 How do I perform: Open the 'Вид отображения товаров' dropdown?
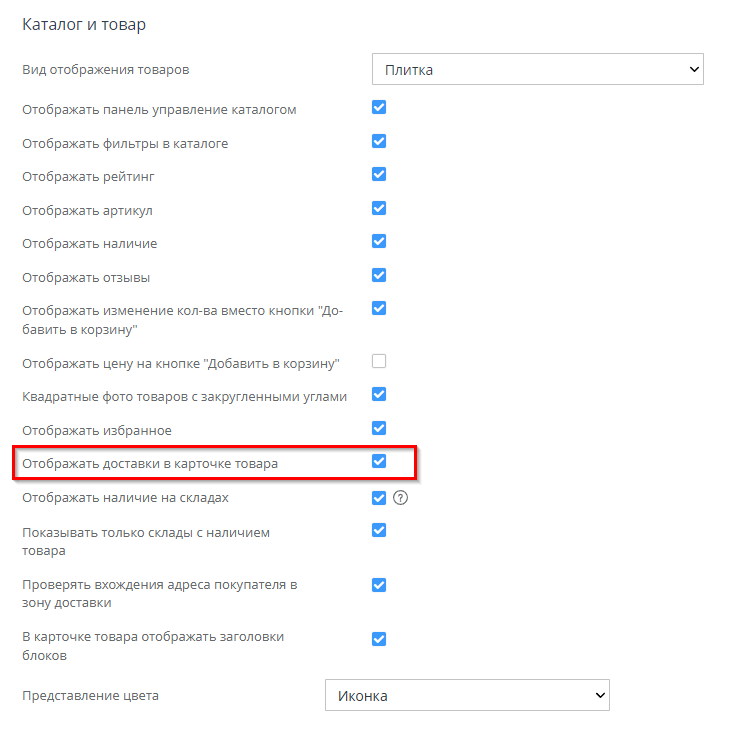(538, 70)
